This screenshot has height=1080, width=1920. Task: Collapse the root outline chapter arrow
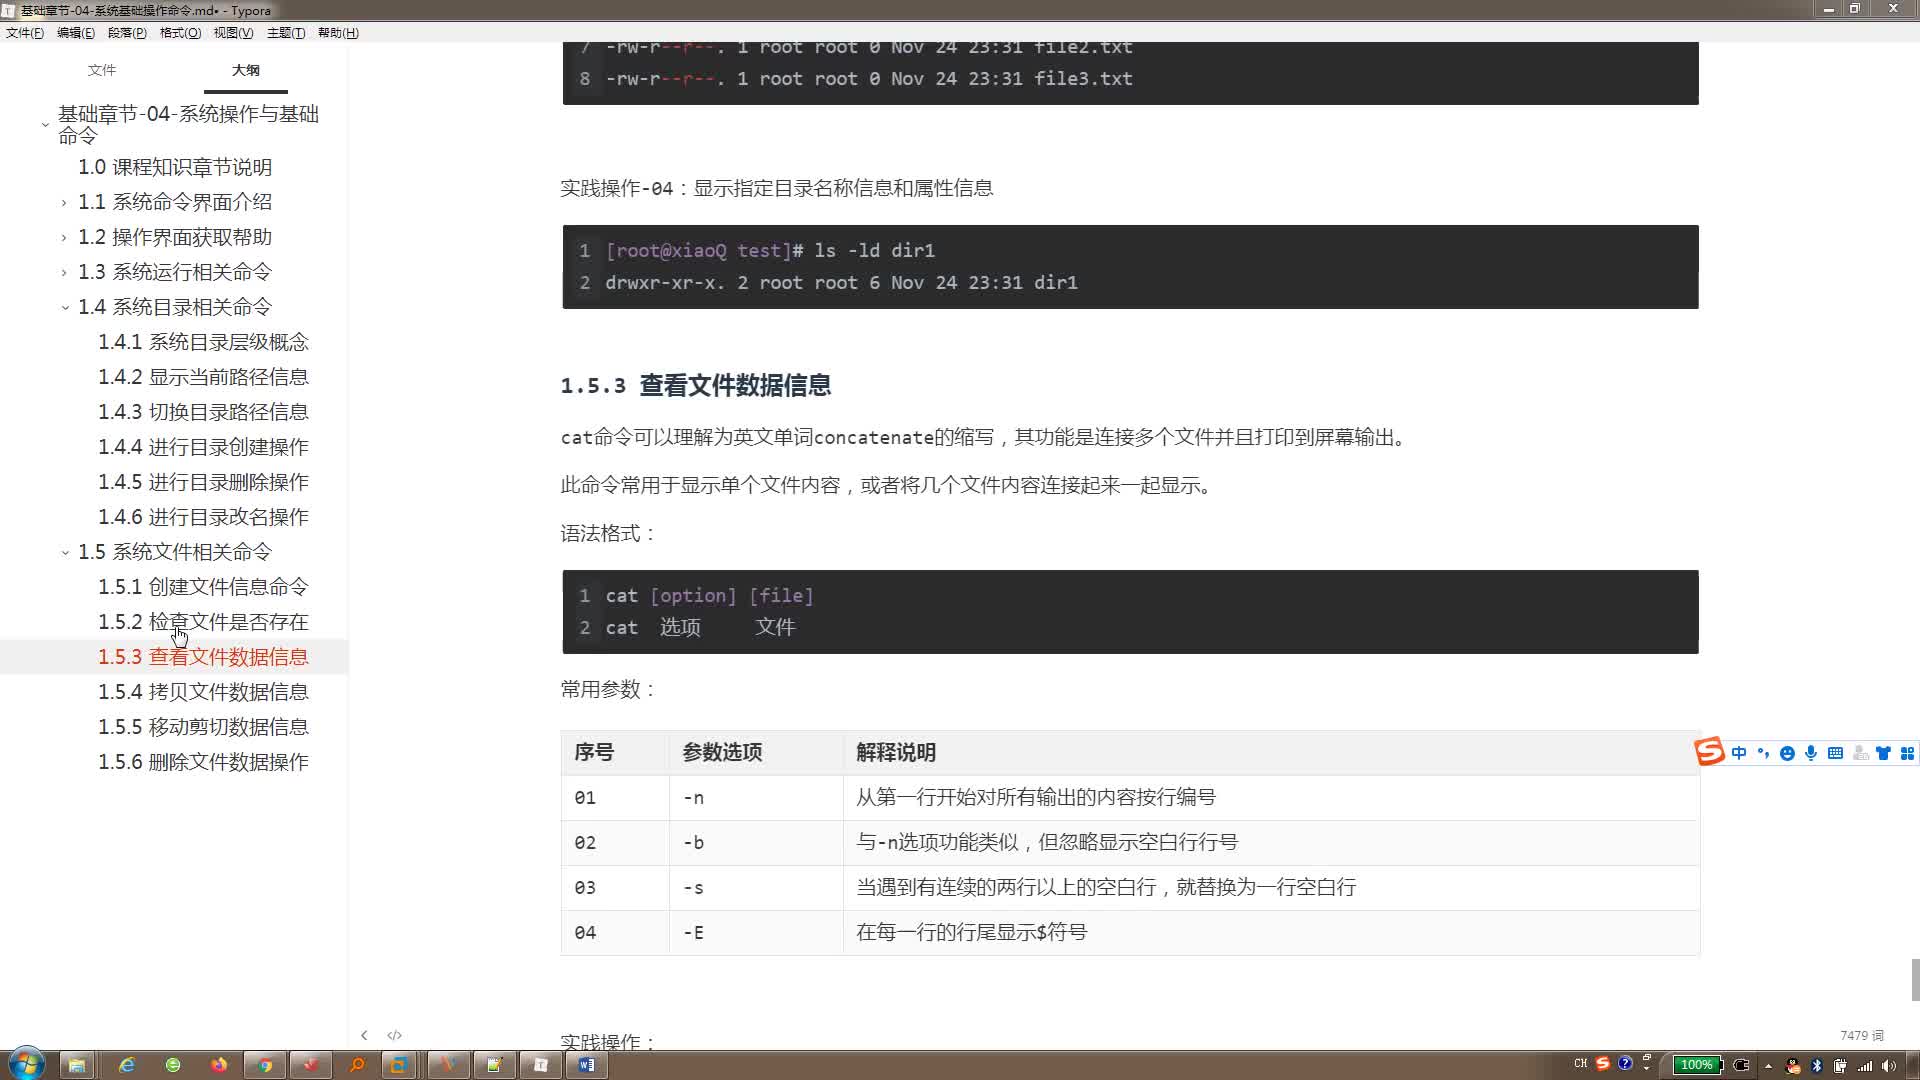(45, 125)
